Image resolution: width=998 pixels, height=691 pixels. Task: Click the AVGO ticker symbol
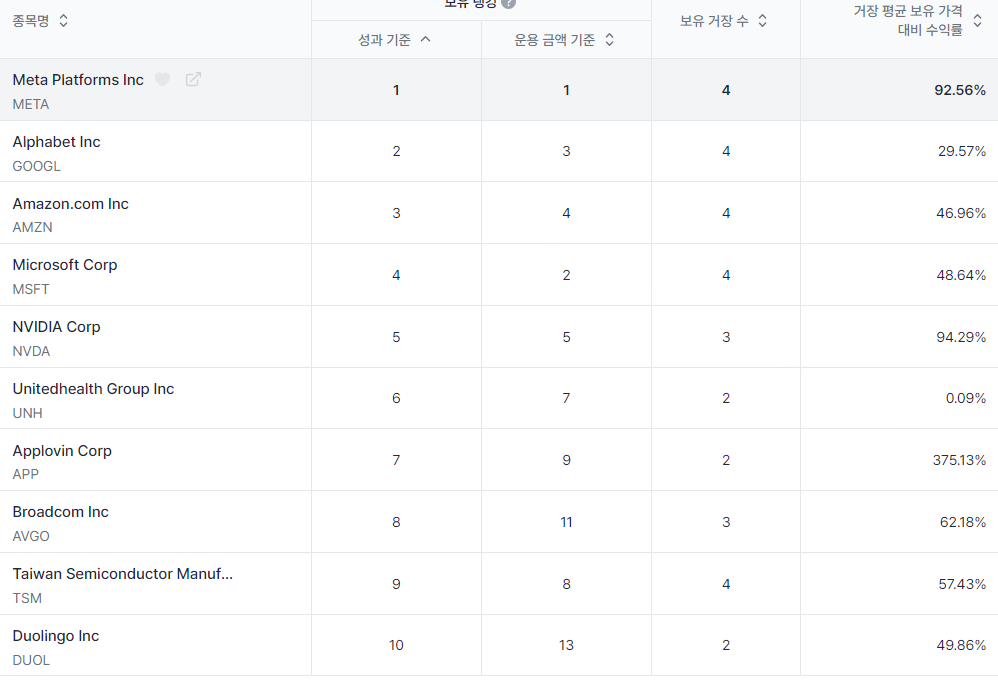[31, 536]
